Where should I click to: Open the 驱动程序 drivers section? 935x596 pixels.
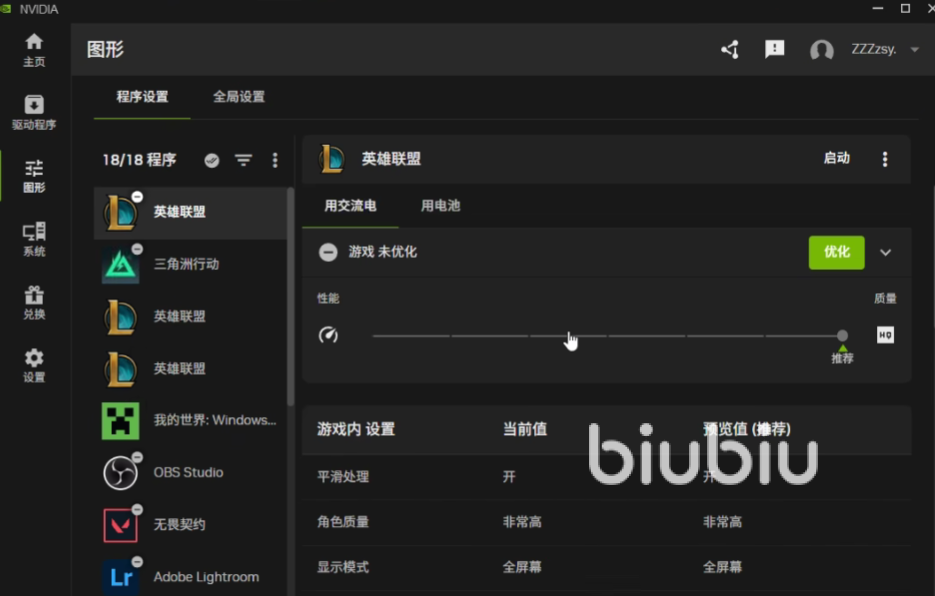(34, 112)
